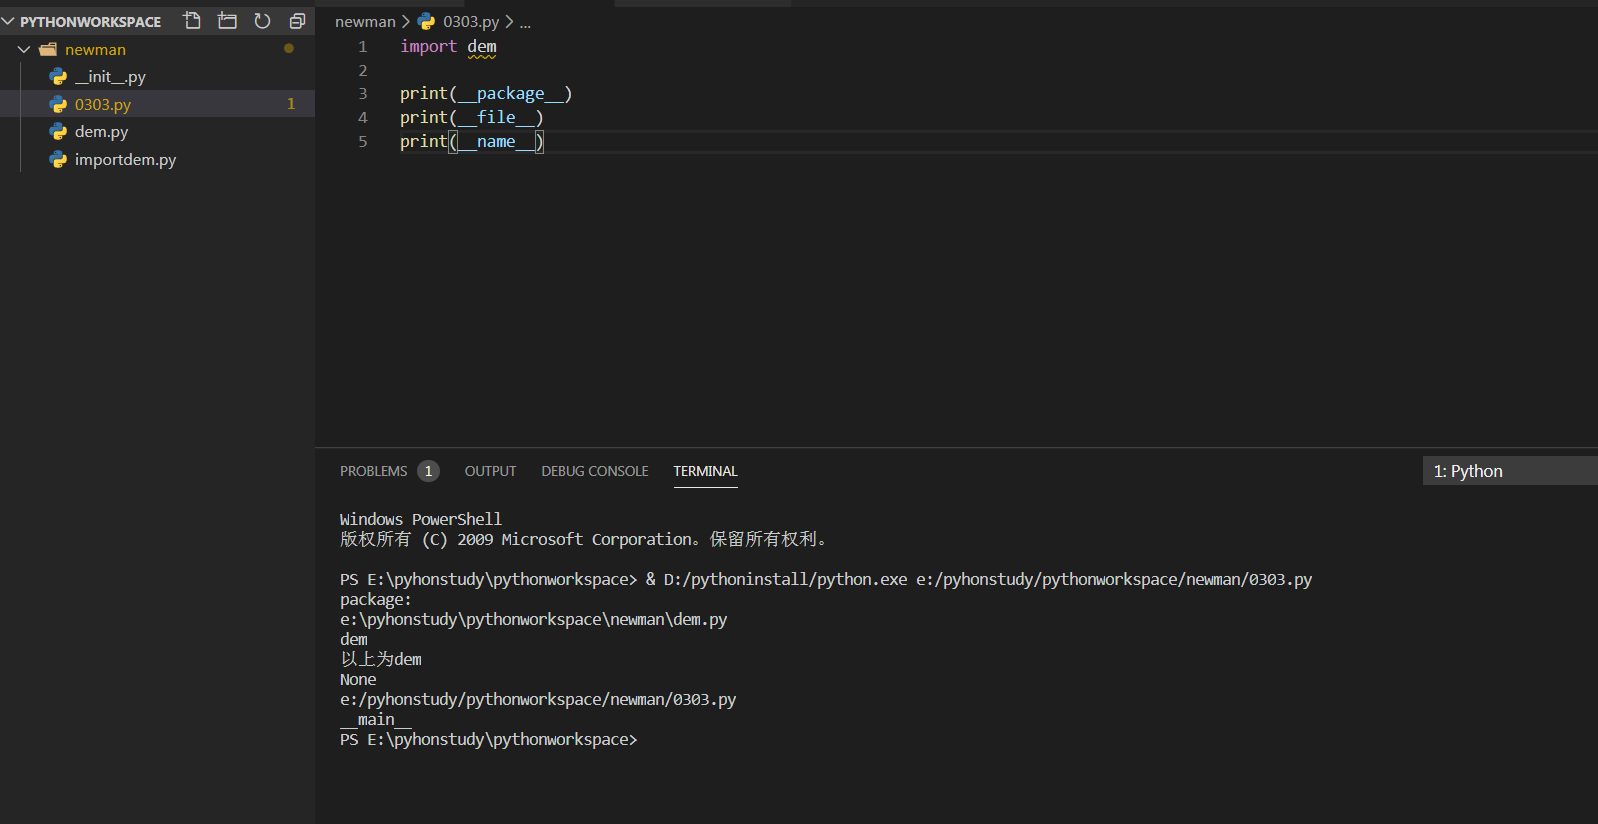This screenshot has width=1598, height=824.
Task: Click the newman\dem.py path in terminal output
Action: pyautogui.click(x=534, y=619)
